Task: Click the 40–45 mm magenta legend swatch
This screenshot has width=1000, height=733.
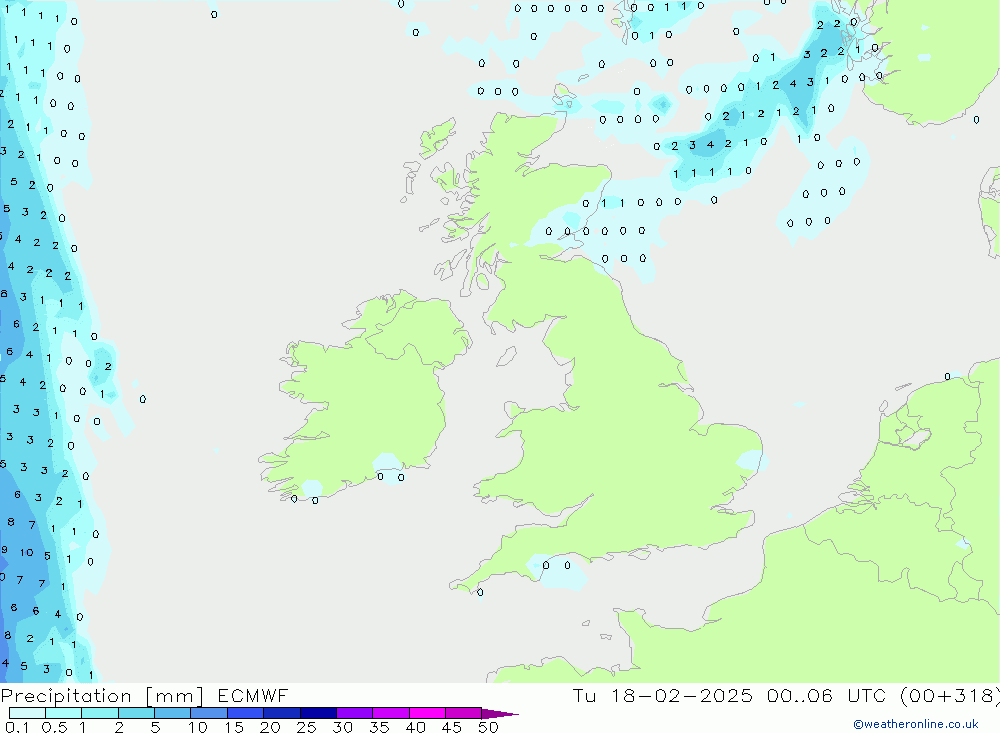Action: click(x=427, y=713)
